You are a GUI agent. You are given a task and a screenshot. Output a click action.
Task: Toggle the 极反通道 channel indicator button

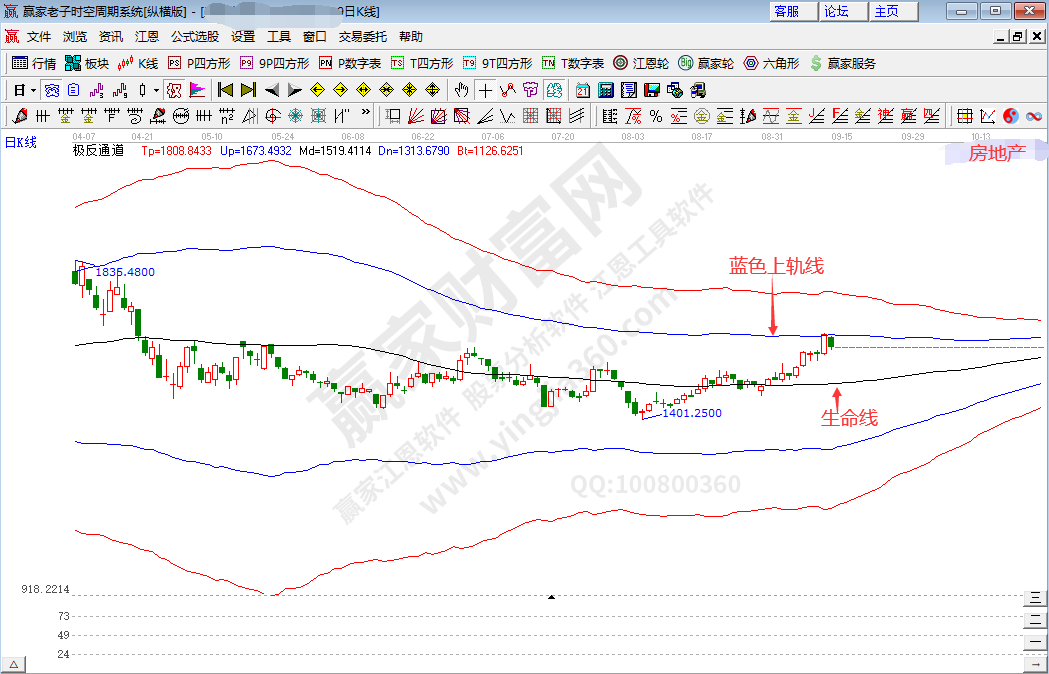pos(173,90)
